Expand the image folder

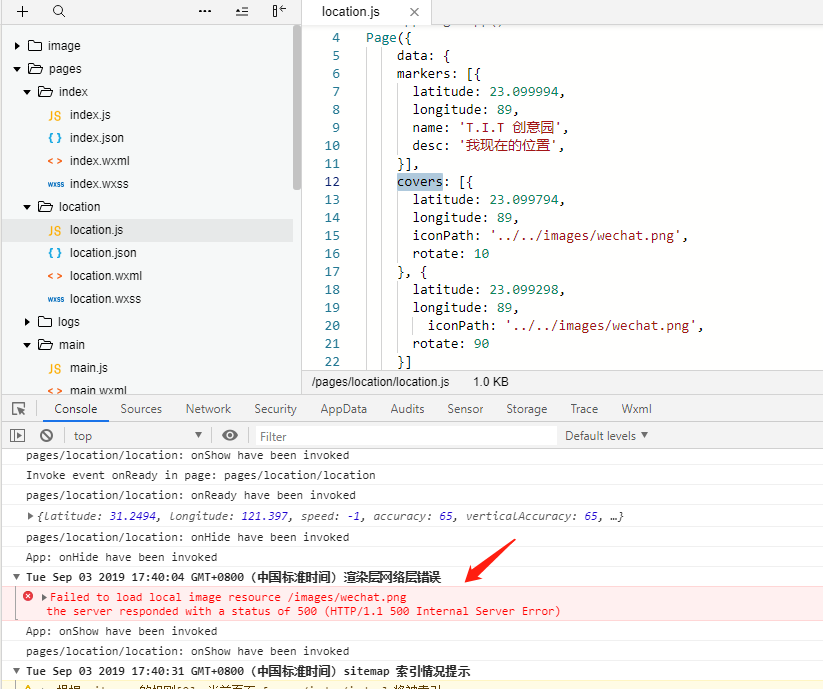(x=18, y=46)
